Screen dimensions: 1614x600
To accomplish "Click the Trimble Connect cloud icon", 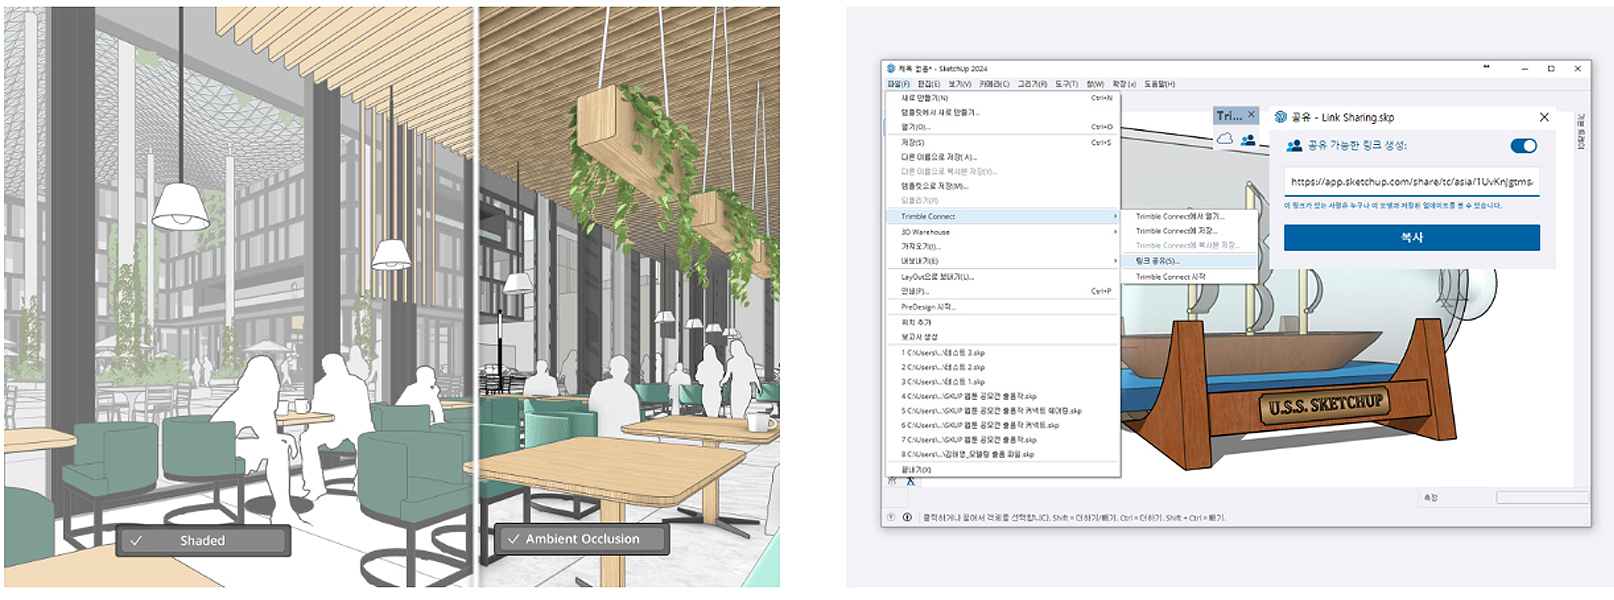I will [1225, 140].
